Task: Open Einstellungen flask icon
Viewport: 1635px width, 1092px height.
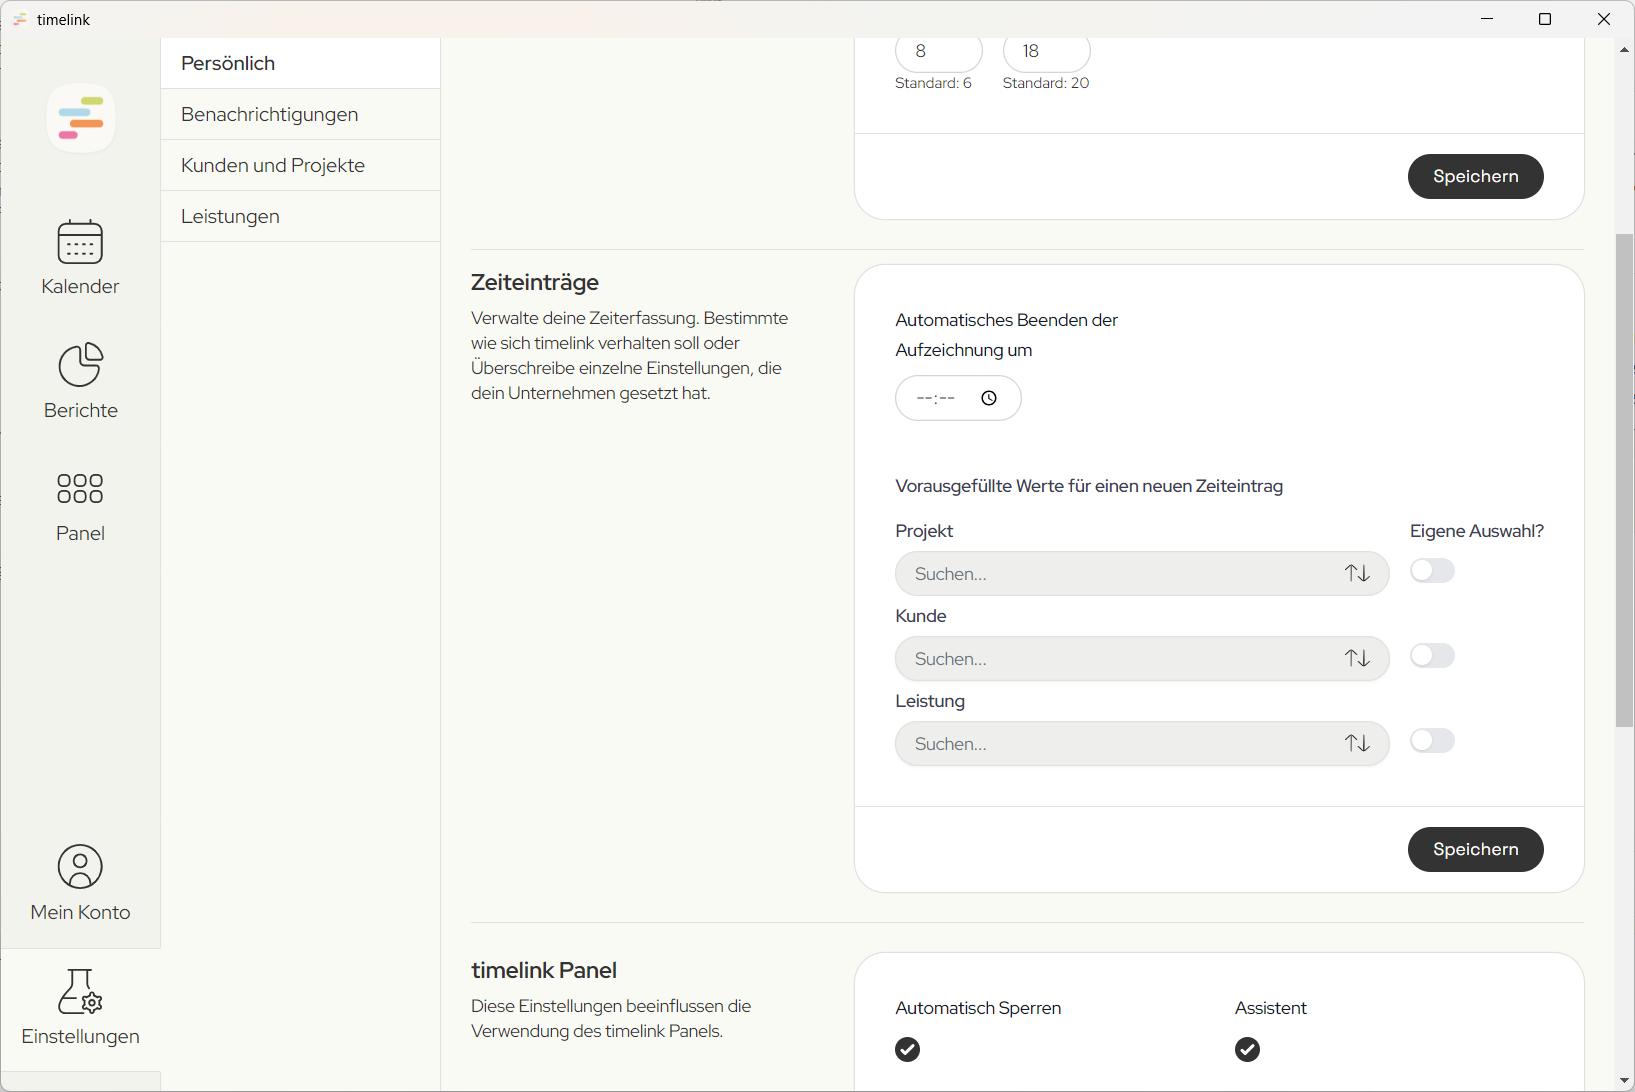Action: 80,991
